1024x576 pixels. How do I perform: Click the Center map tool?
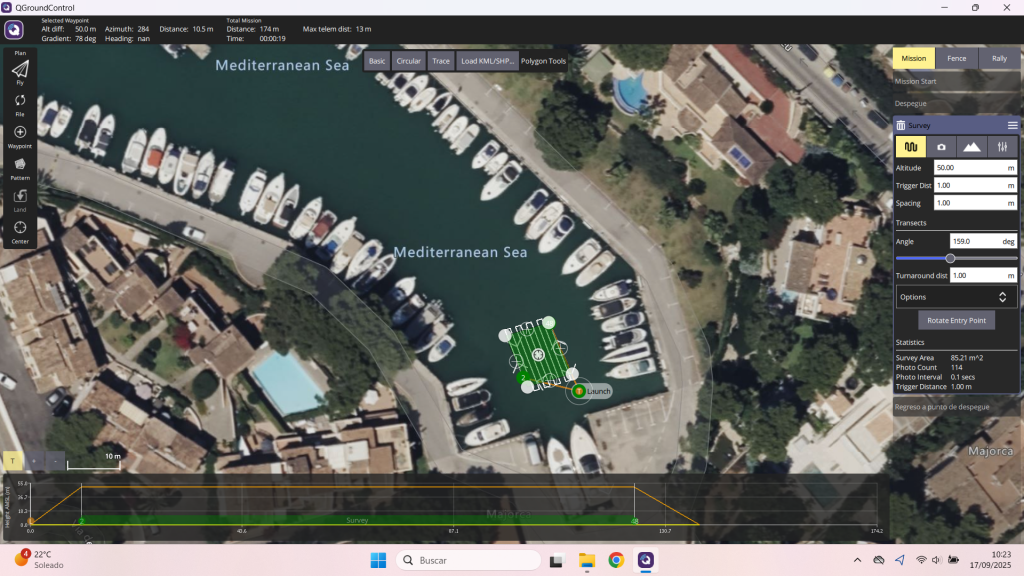20,231
